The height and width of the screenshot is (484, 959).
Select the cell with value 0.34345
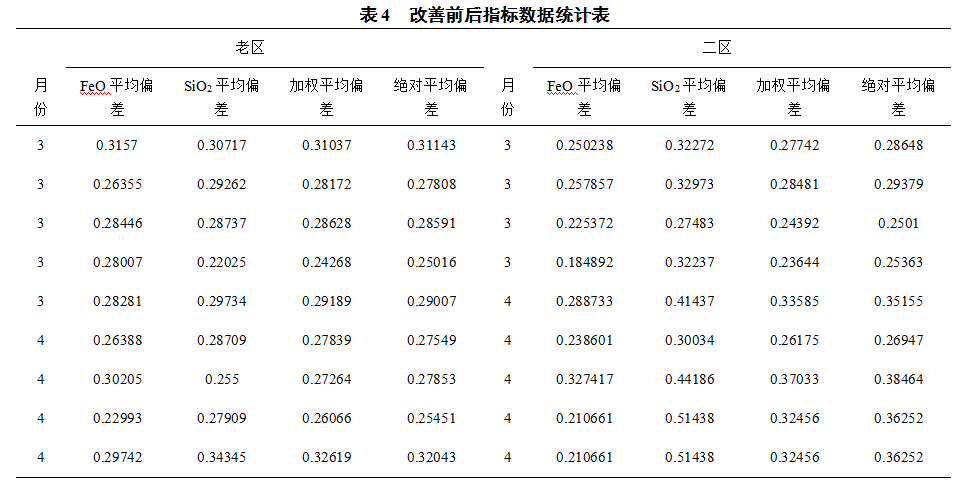222,457
